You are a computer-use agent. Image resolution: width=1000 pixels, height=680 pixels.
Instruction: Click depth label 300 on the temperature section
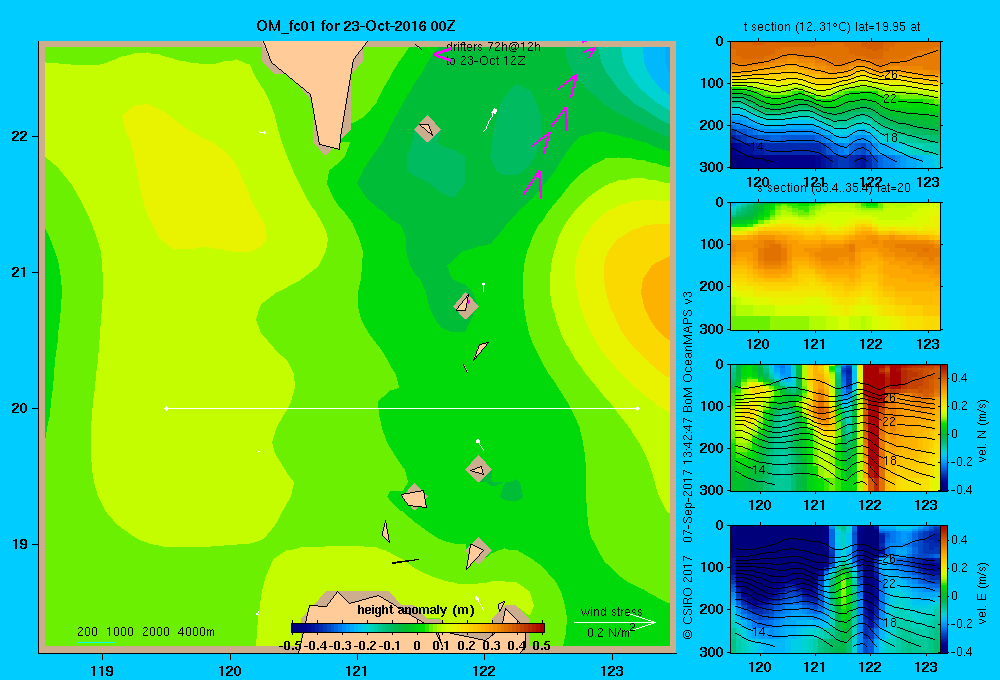coord(712,167)
